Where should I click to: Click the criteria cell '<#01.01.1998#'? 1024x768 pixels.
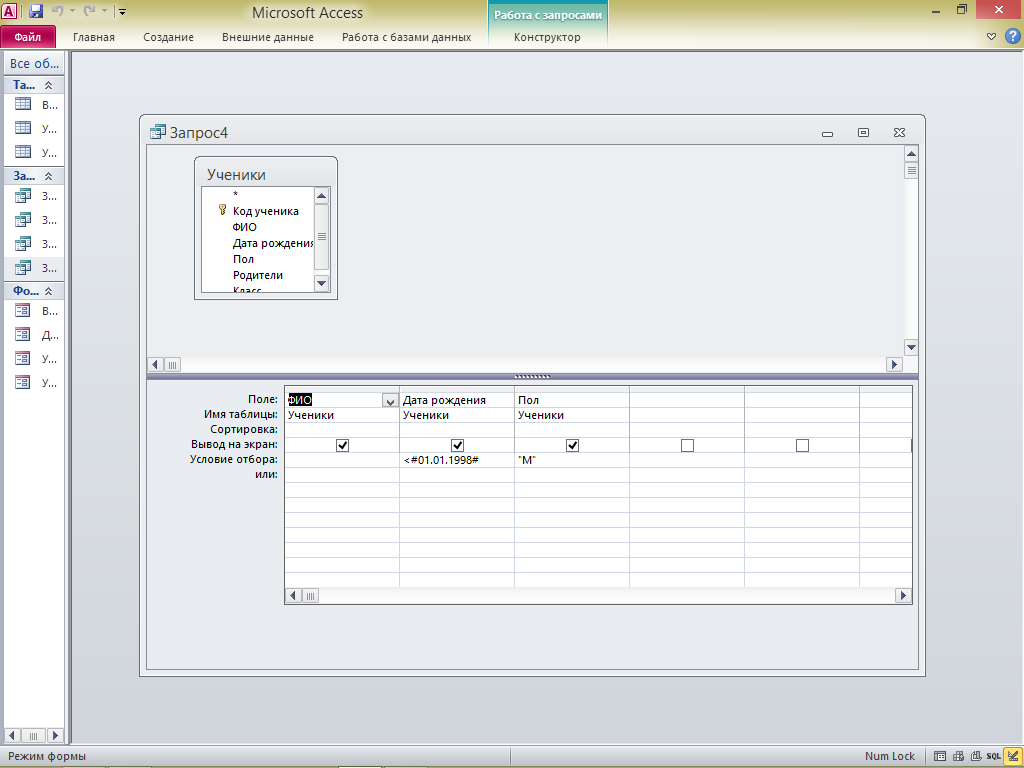[x=456, y=460]
